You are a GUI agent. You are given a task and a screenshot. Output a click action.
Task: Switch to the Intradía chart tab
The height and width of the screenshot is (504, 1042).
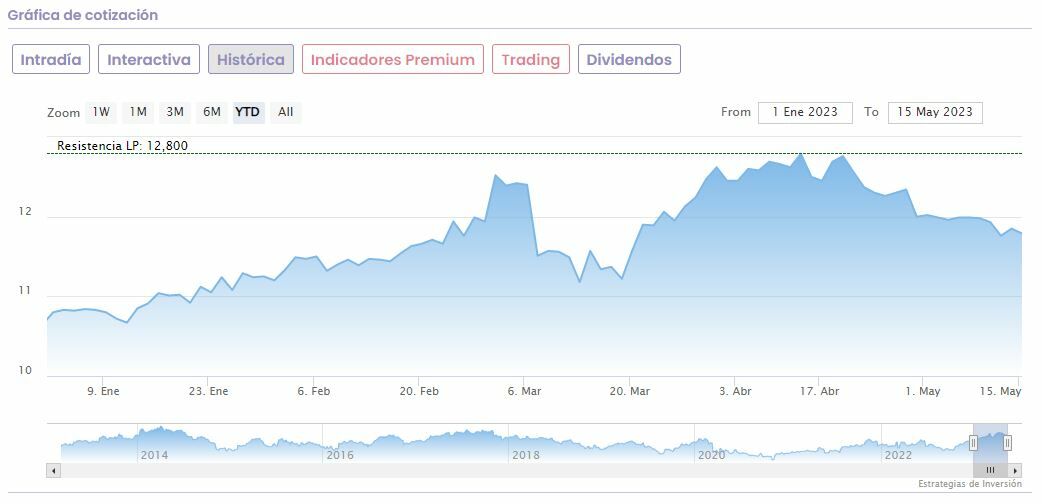tap(51, 59)
